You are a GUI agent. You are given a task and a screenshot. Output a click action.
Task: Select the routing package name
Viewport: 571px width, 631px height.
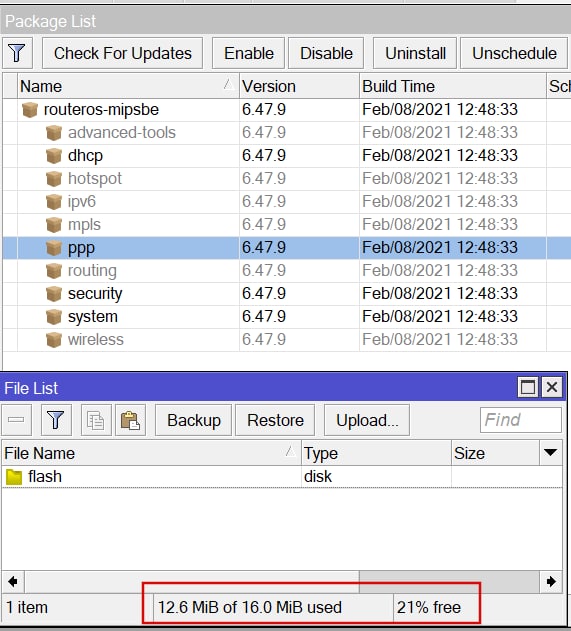[92, 271]
